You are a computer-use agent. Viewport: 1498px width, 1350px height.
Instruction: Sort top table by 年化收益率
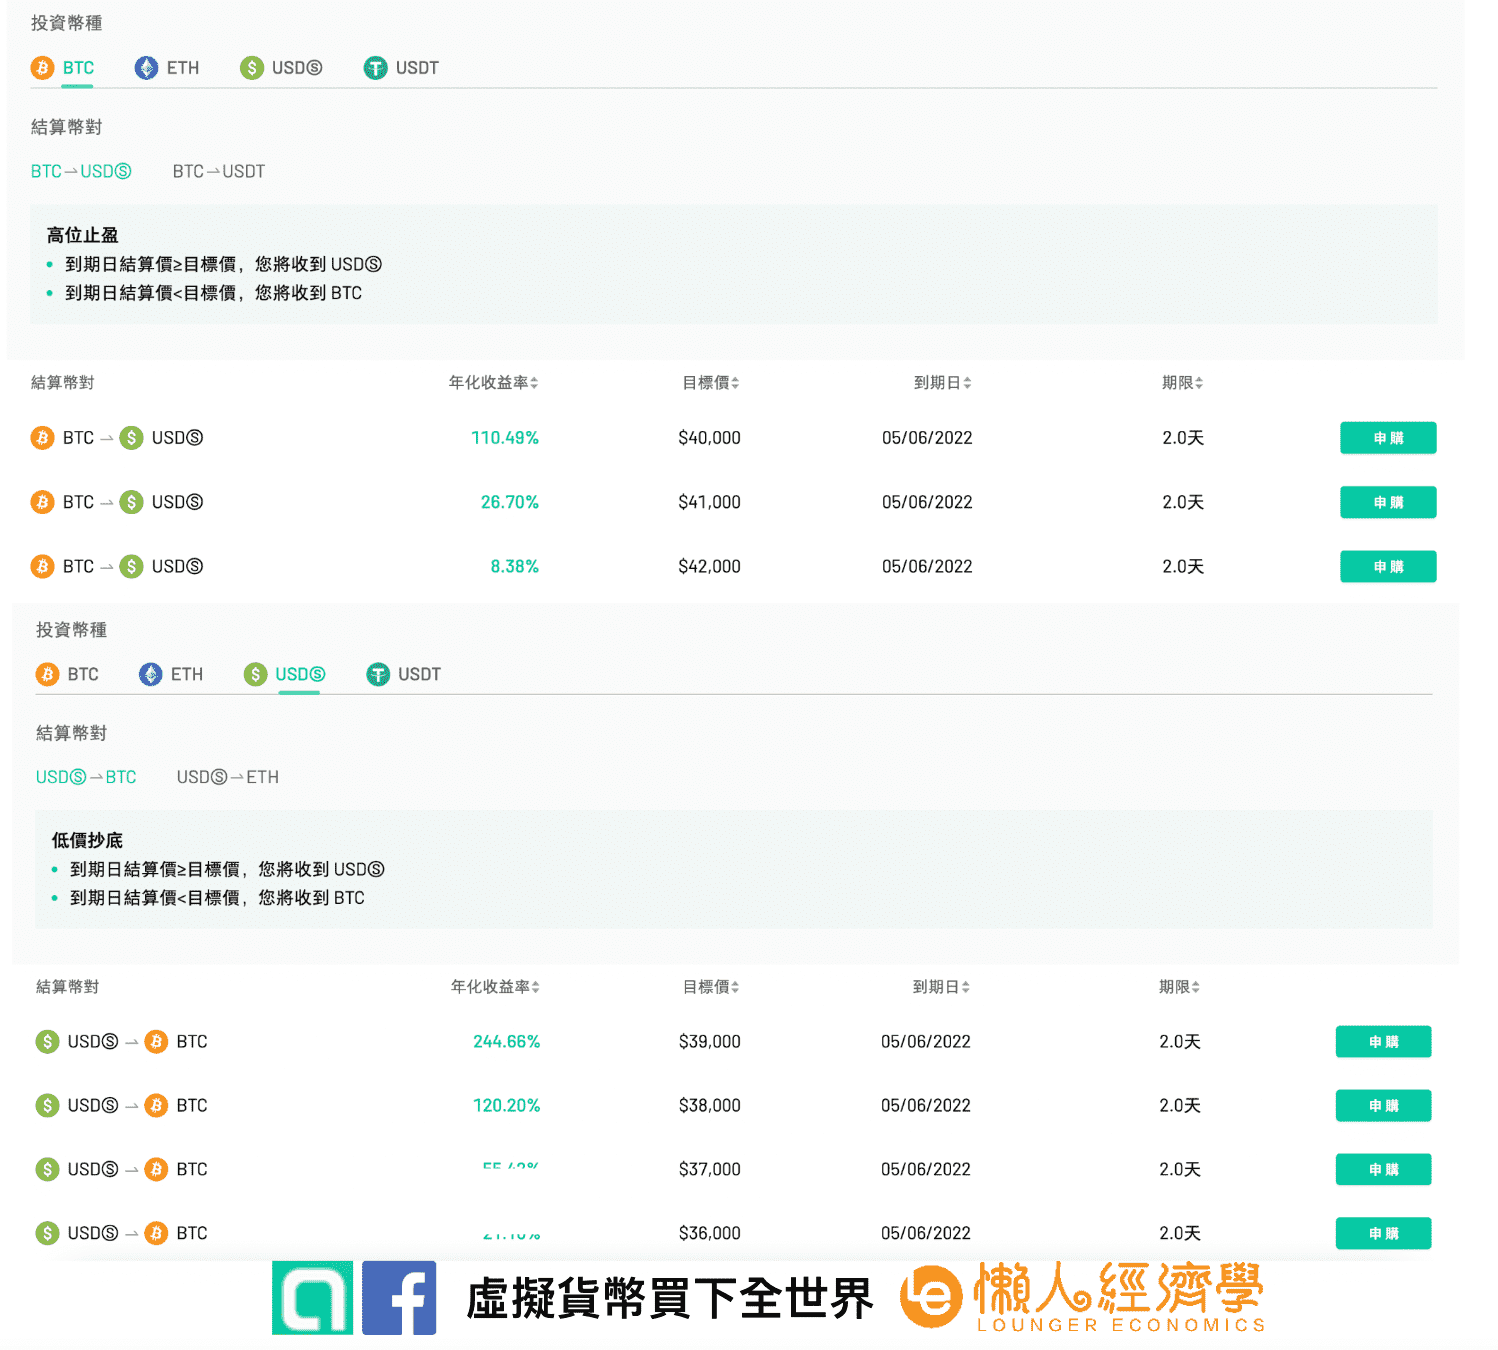(493, 383)
